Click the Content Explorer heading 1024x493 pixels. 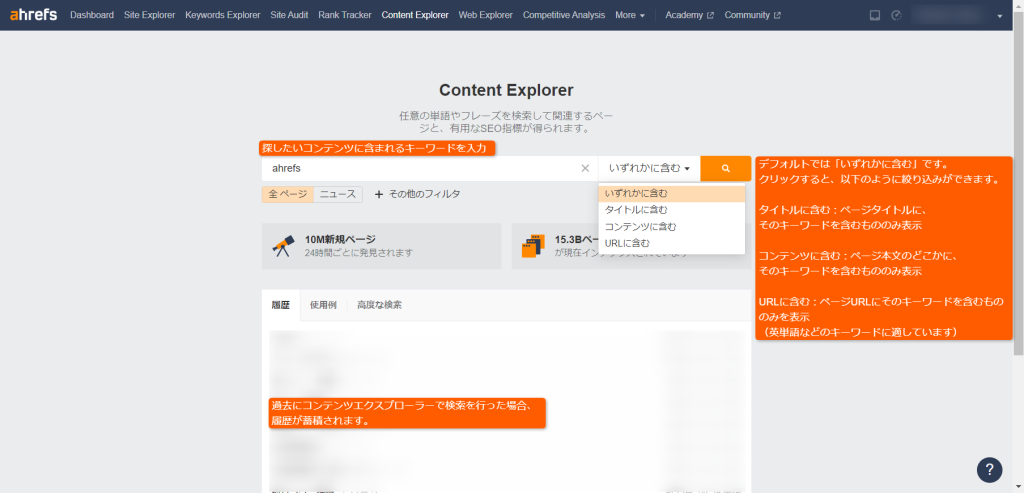coord(506,90)
